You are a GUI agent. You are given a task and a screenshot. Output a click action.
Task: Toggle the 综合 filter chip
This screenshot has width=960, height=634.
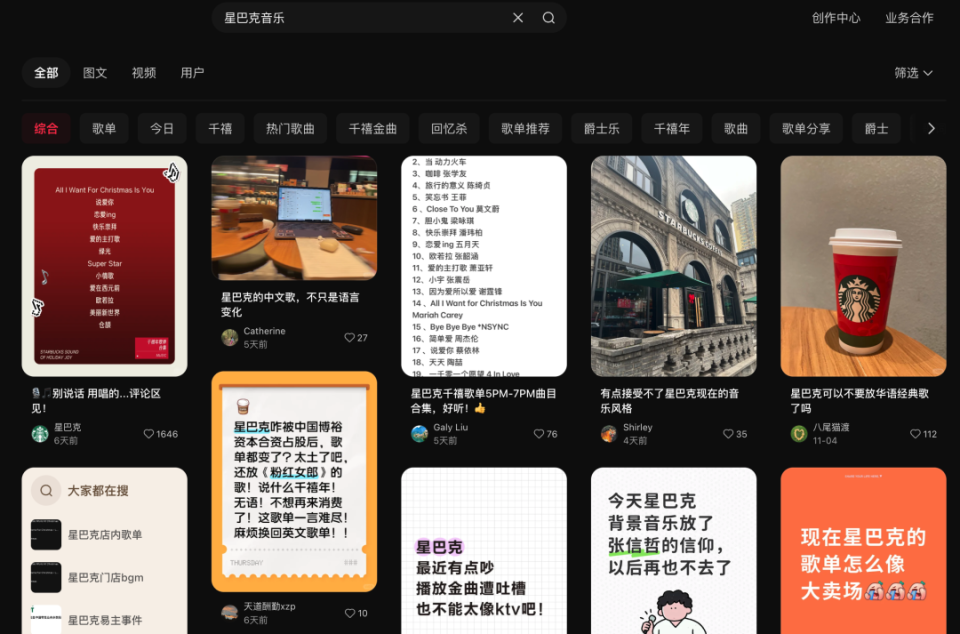coord(46,128)
